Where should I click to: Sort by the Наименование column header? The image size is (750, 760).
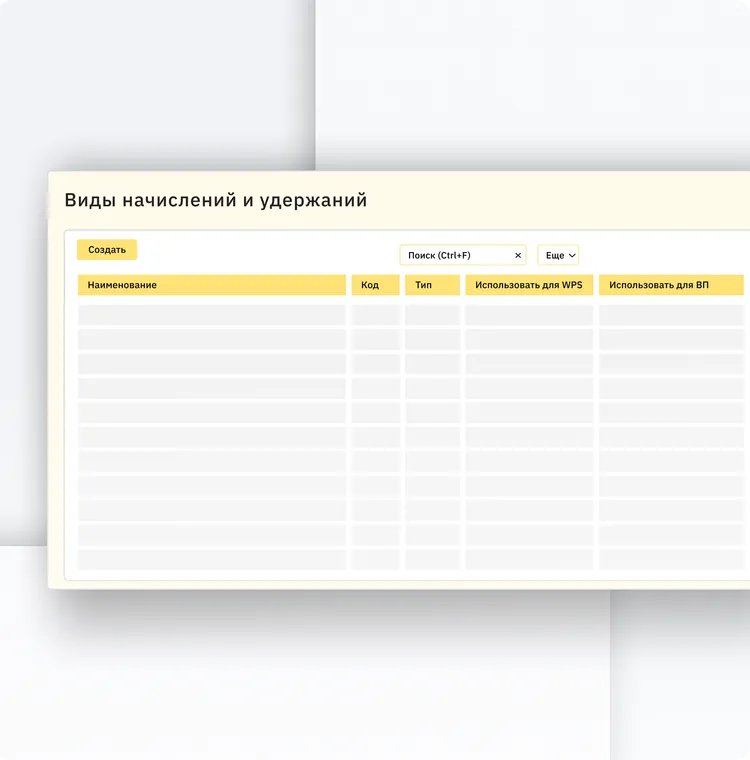point(212,285)
